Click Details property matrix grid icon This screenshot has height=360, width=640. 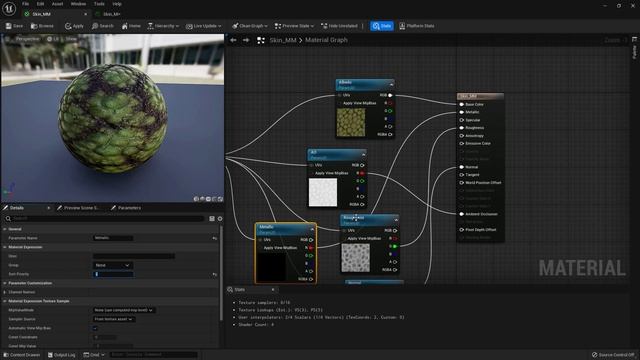click(212, 218)
